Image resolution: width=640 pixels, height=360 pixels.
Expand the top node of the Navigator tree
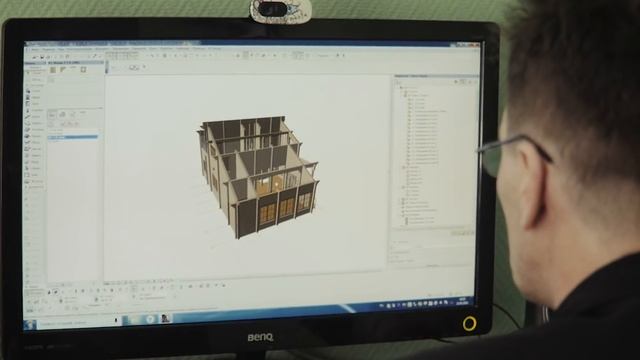401,87
